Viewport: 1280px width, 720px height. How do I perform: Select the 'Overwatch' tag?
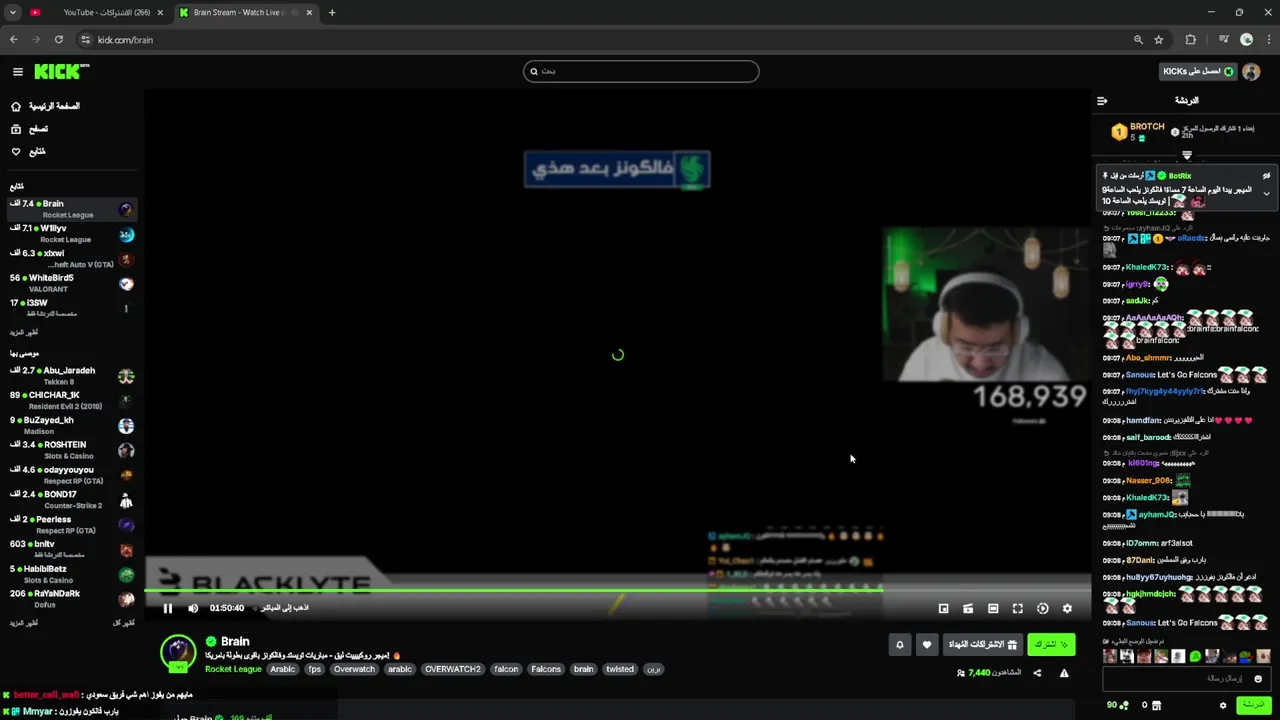click(x=354, y=669)
